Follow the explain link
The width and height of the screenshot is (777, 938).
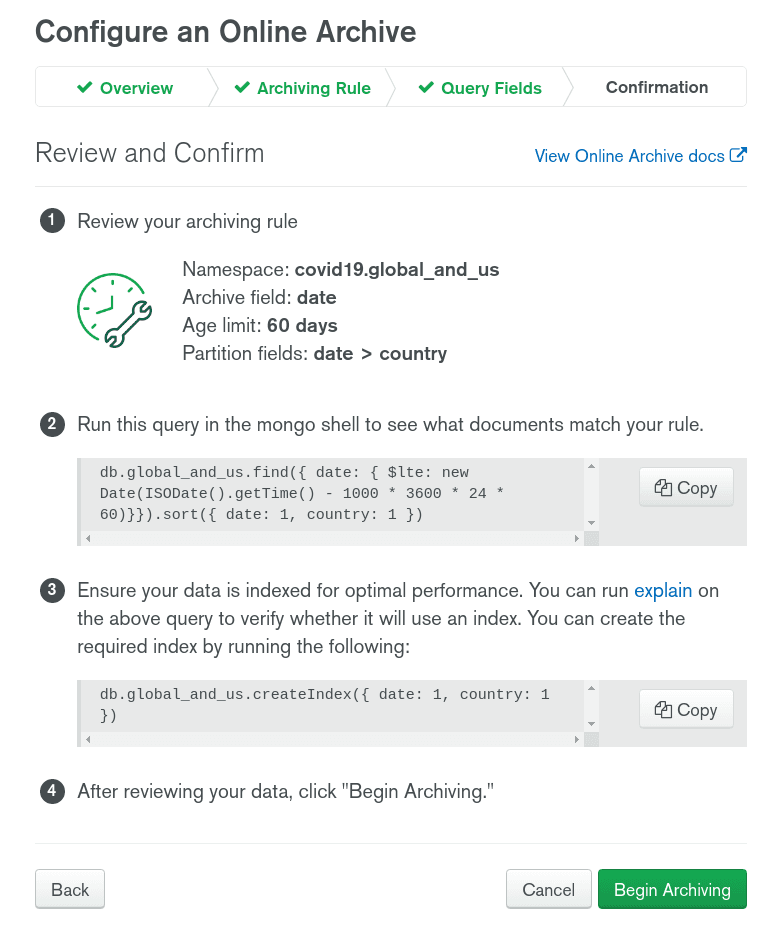tap(663, 591)
